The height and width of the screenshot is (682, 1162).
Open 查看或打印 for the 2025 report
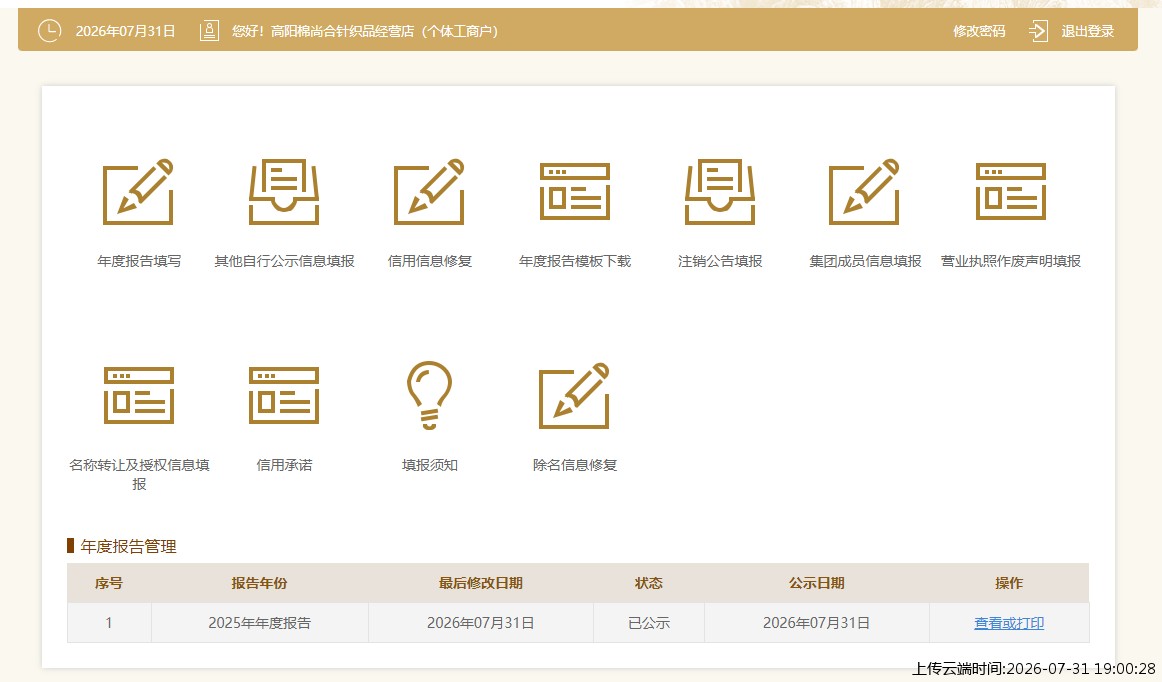pos(1009,623)
